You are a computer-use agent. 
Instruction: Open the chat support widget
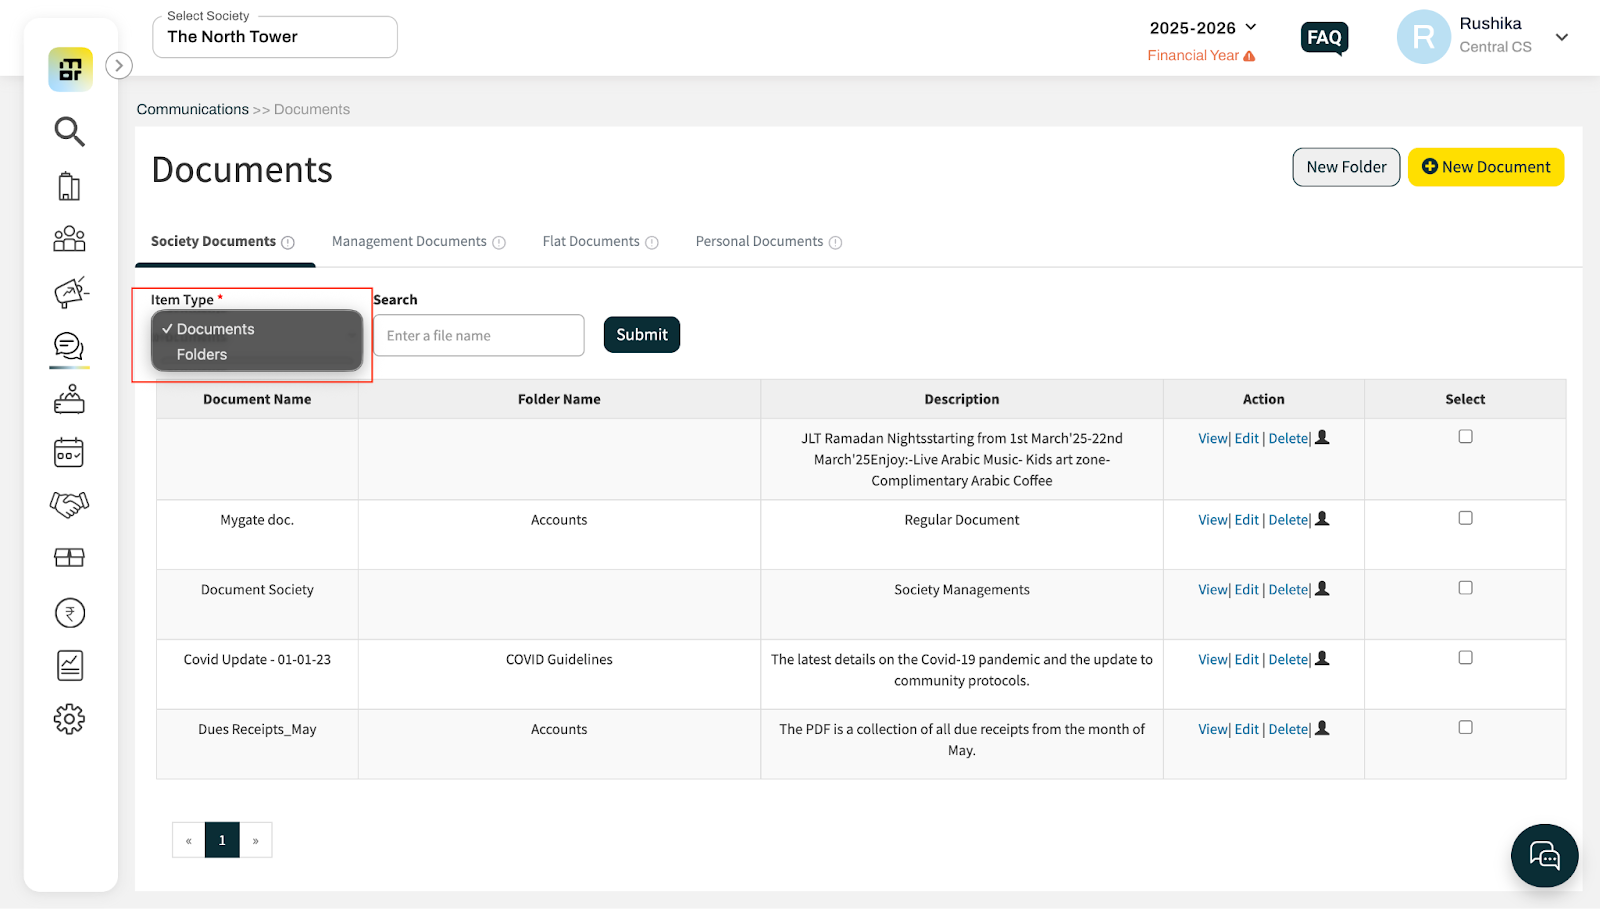coord(1545,856)
